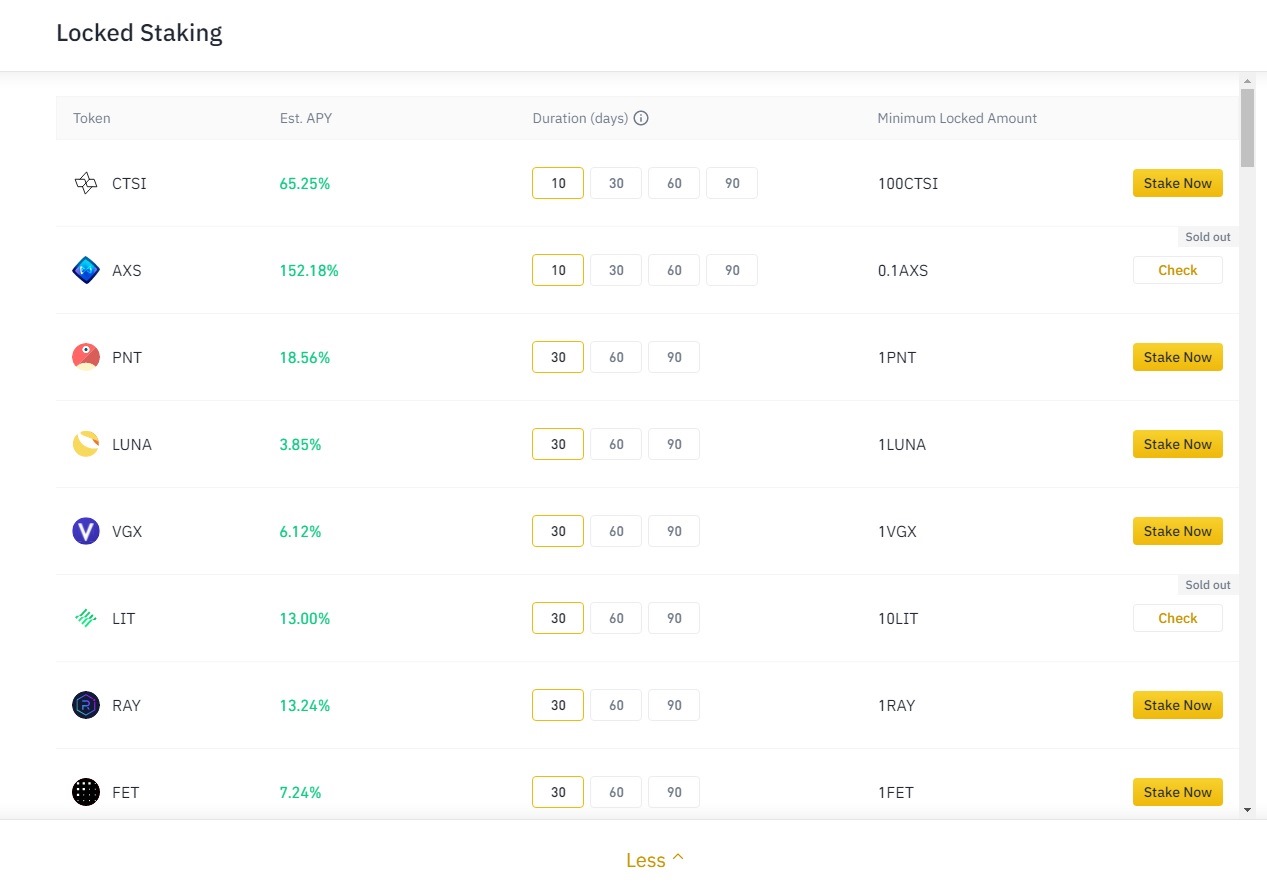This screenshot has height=883, width=1267.
Task: Click the vertical scrollbar thumb
Action: pyautogui.click(x=1247, y=128)
